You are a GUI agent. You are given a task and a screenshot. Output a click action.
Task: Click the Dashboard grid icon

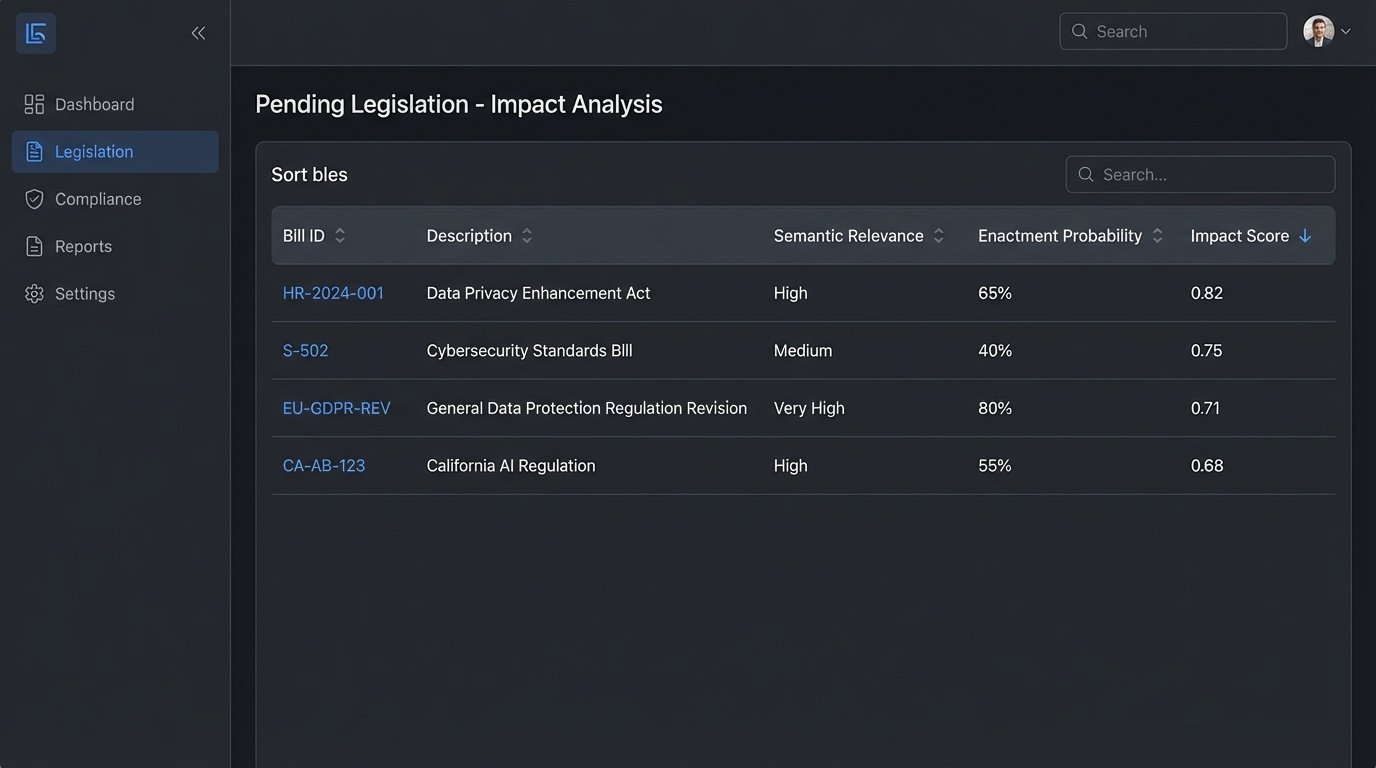34,104
